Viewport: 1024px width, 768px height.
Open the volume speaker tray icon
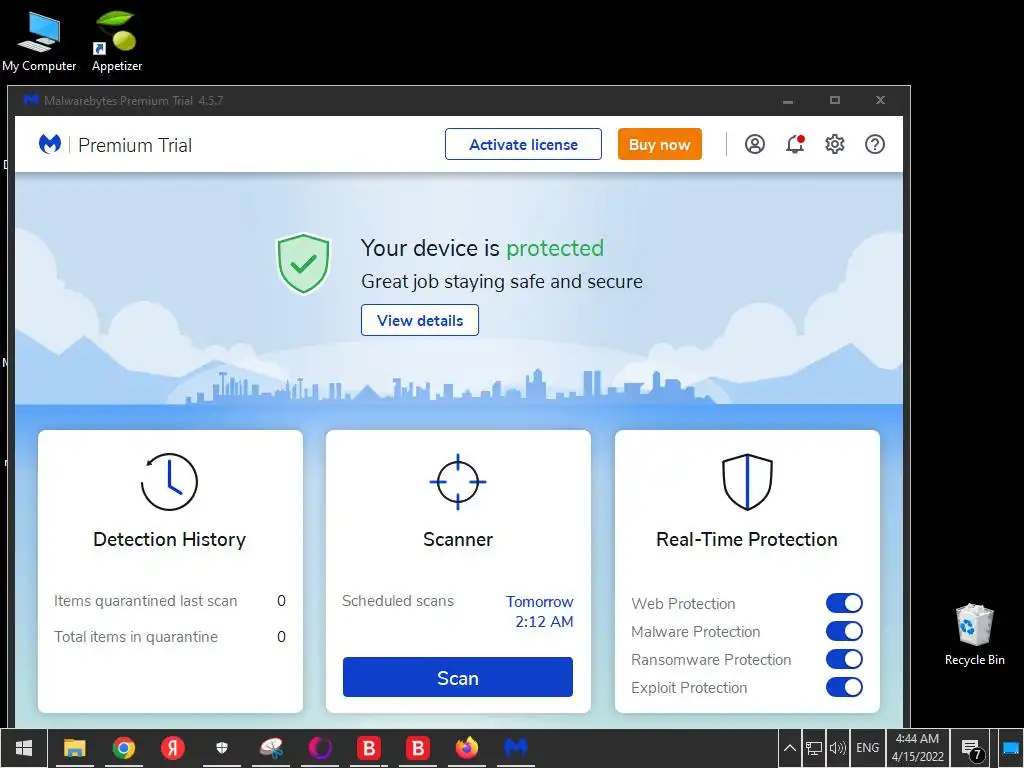point(837,748)
